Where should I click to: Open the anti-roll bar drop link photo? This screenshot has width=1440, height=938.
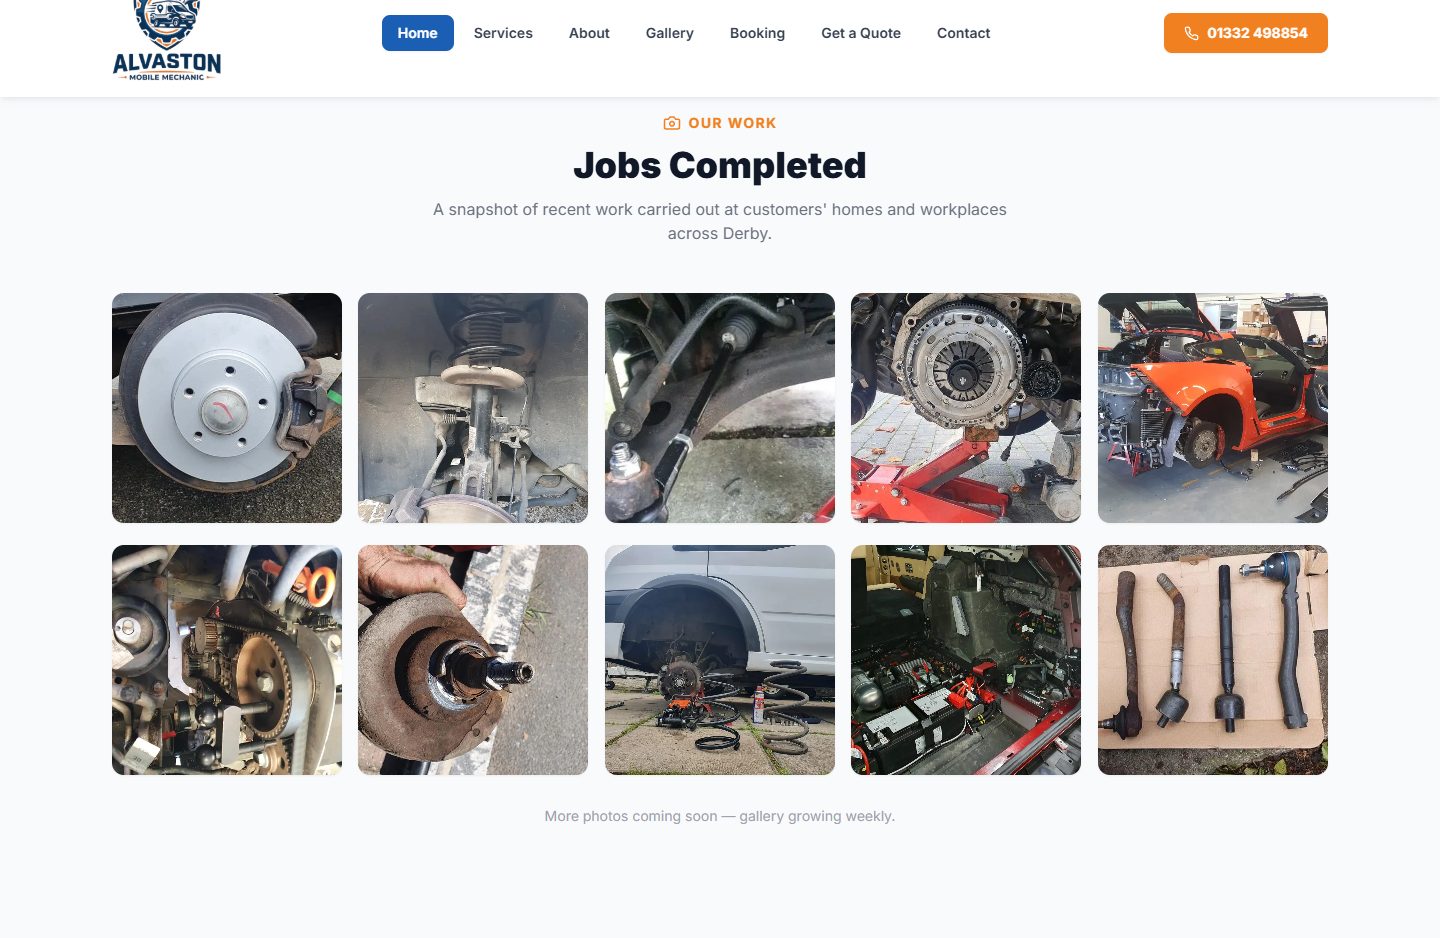tap(720, 408)
